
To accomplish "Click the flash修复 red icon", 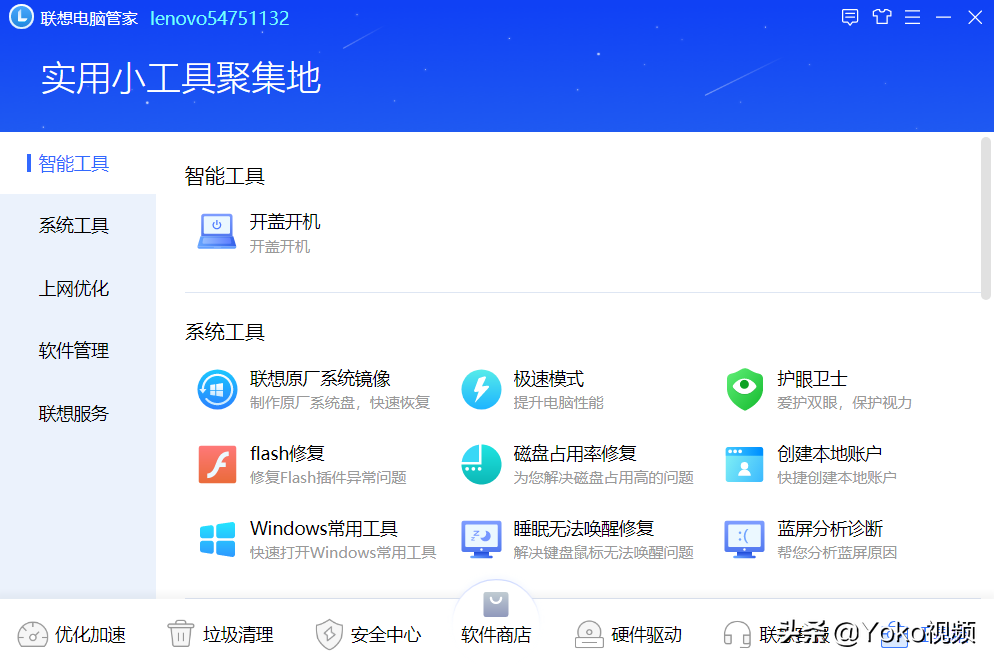I will (x=217, y=464).
